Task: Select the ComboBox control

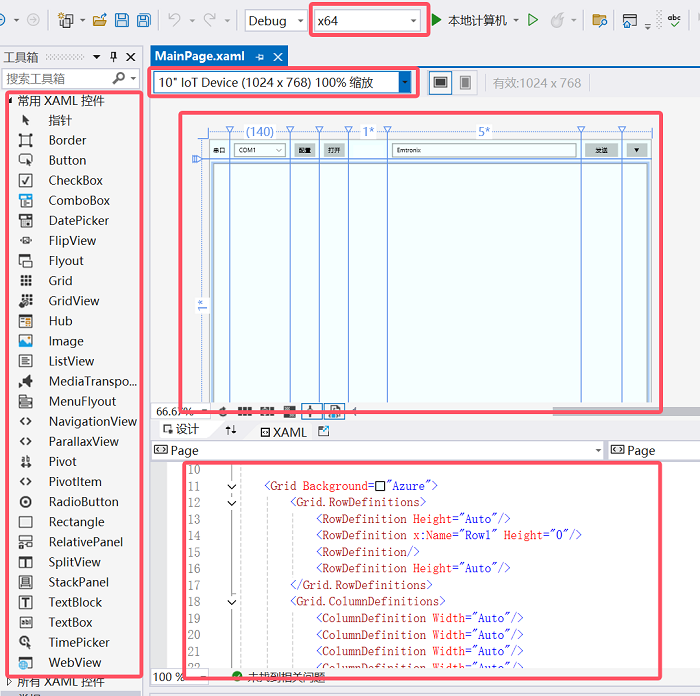Action: (79, 200)
